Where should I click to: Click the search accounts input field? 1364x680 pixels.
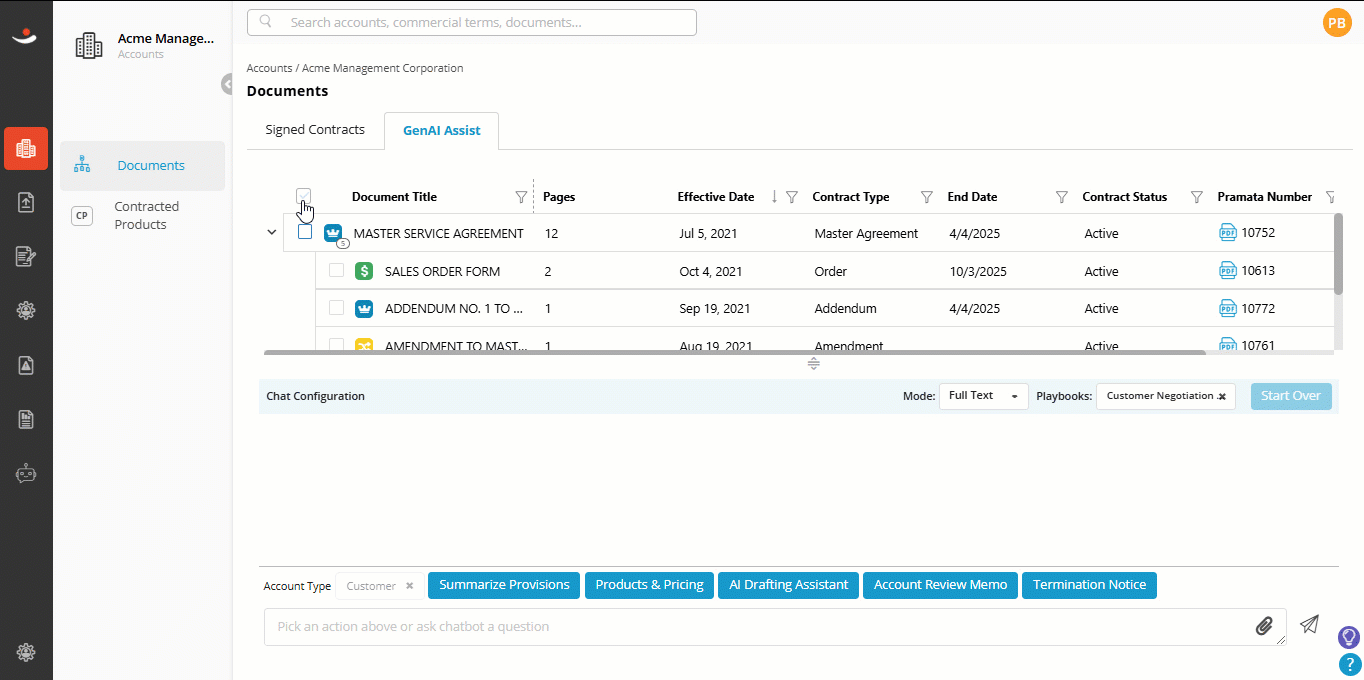(472, 22)
